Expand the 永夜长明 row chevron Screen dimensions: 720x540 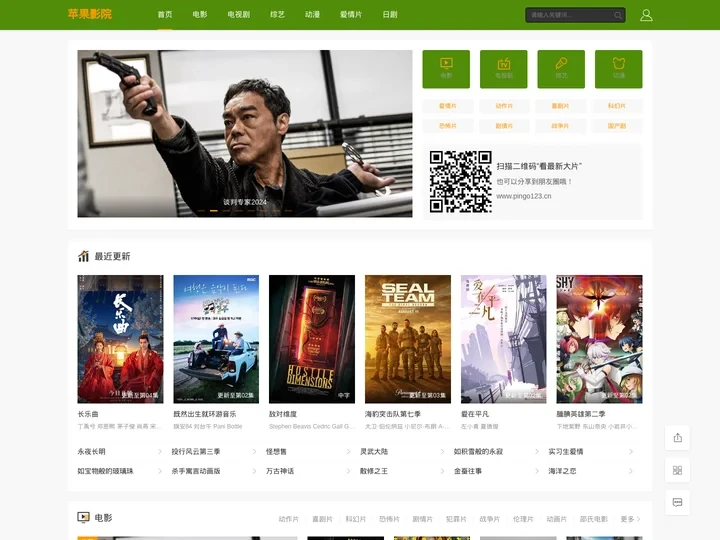pyautogui.click(x=159, y=452)
